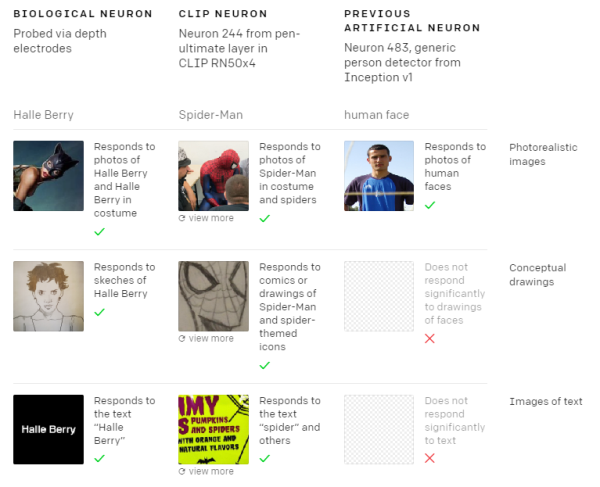View more Spider-Man drawing examples
600x487 pixels.
pos(206,338)
